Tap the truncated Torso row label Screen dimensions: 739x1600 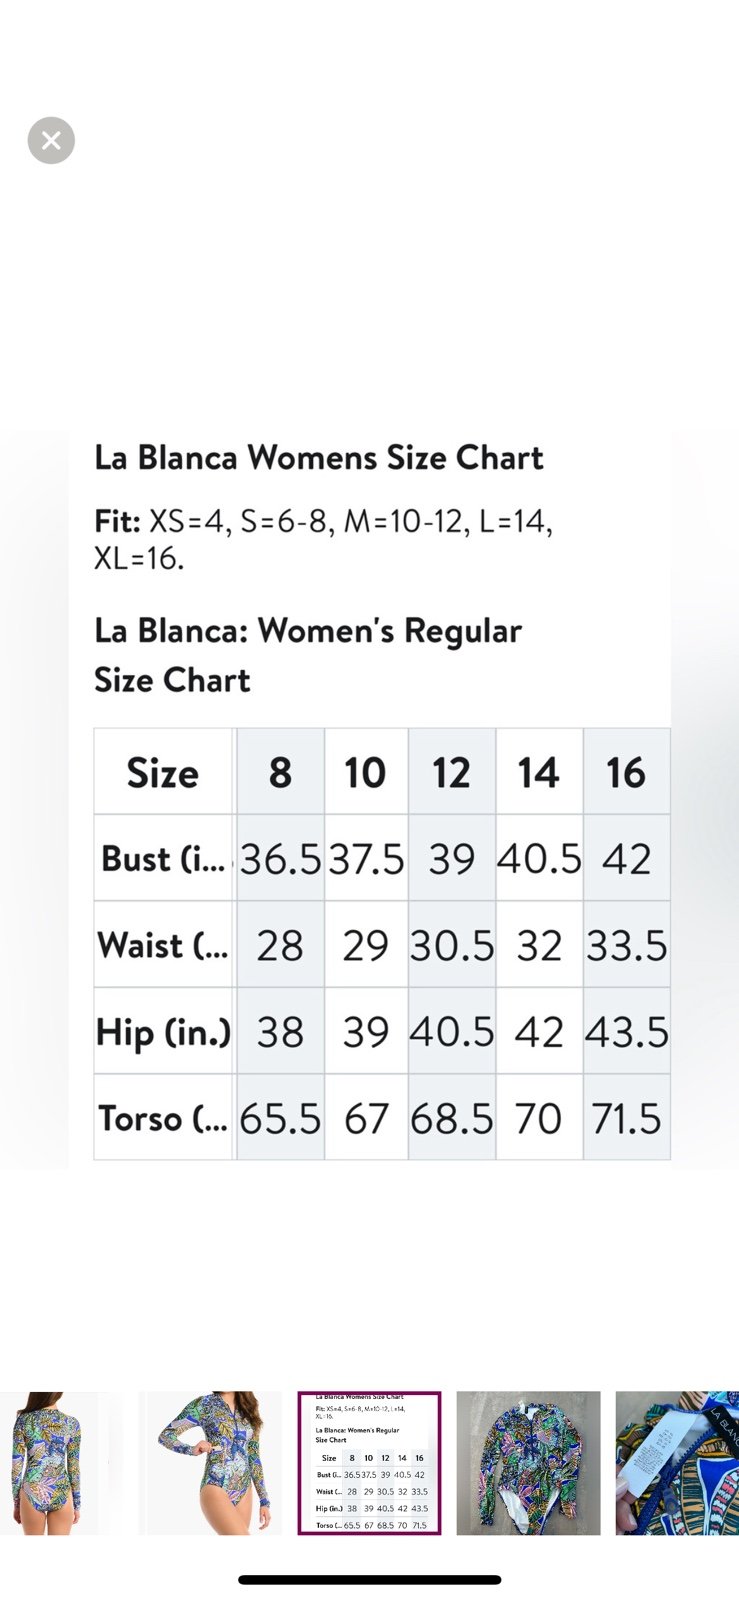pyautogui.click(x=164, y=1118)
